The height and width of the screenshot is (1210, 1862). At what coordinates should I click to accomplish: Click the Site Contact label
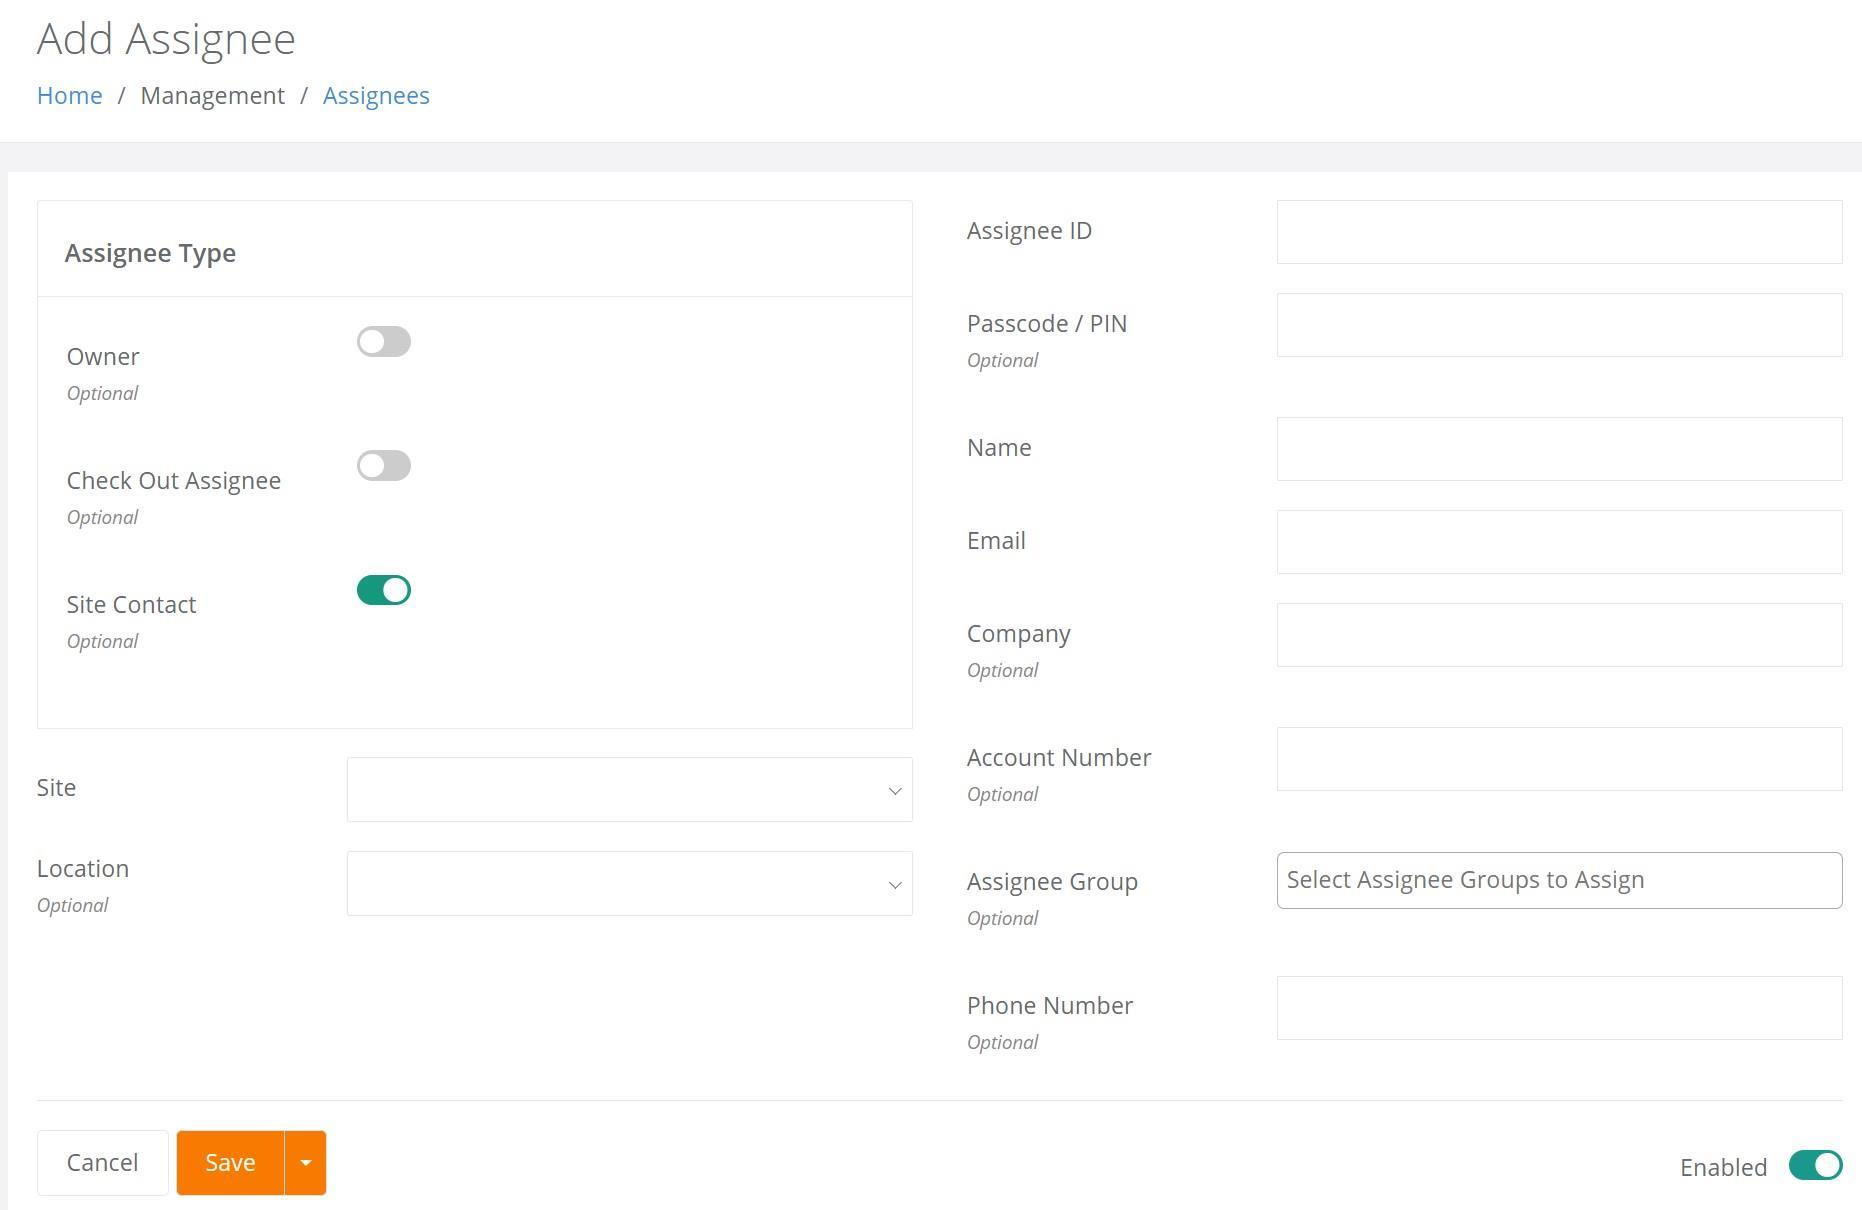pyautogui.click(x=132, y=605)
